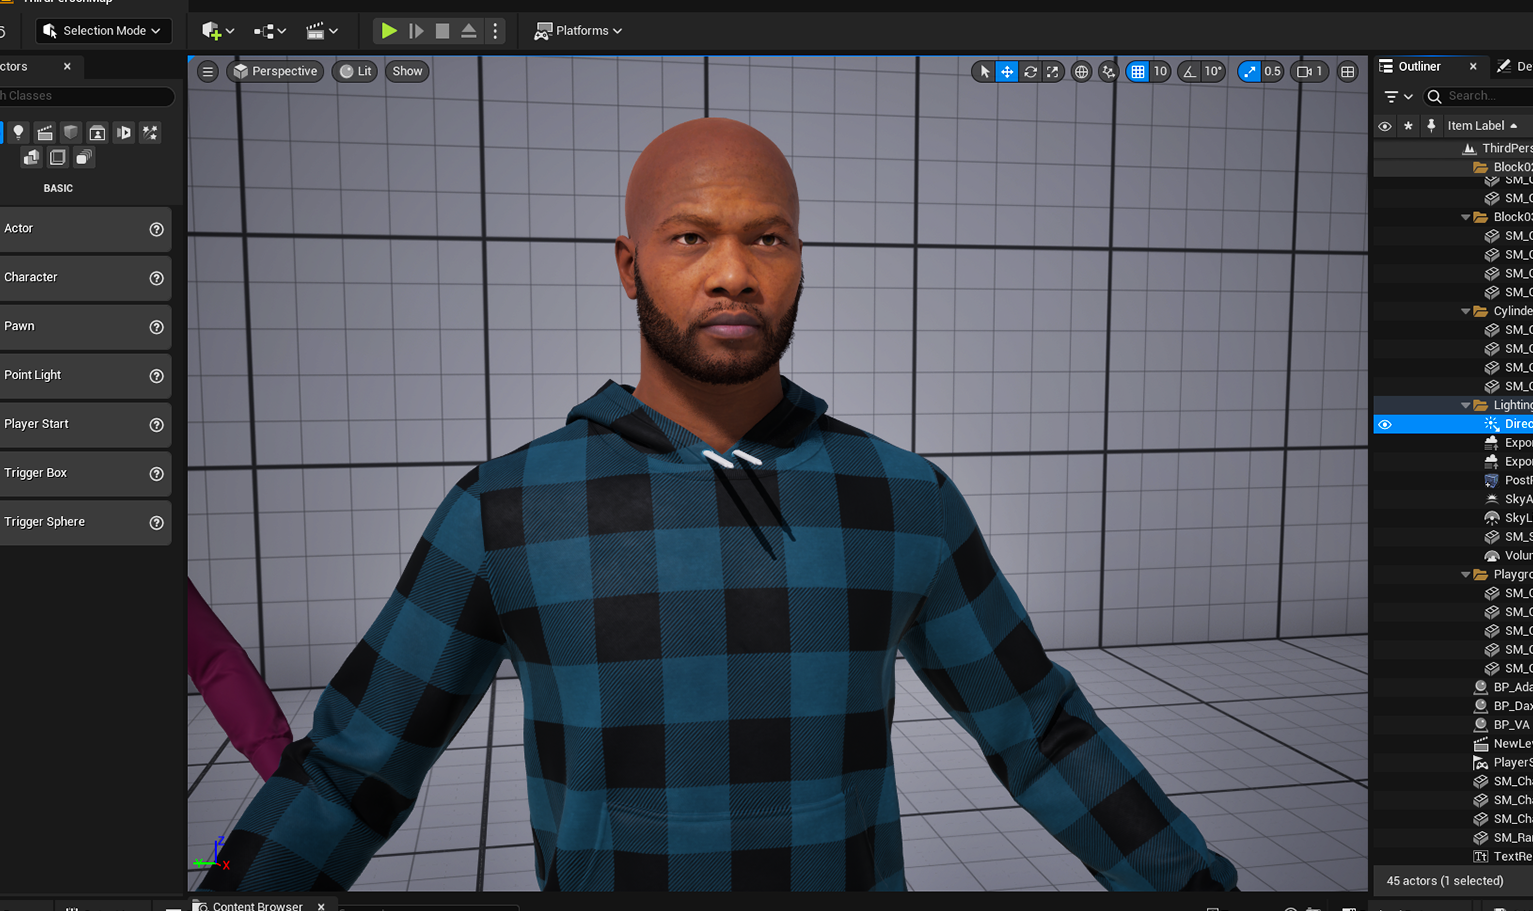Select the Shapes category cube icon
This screenshot has width=1533, height=911.
point(70,132)
